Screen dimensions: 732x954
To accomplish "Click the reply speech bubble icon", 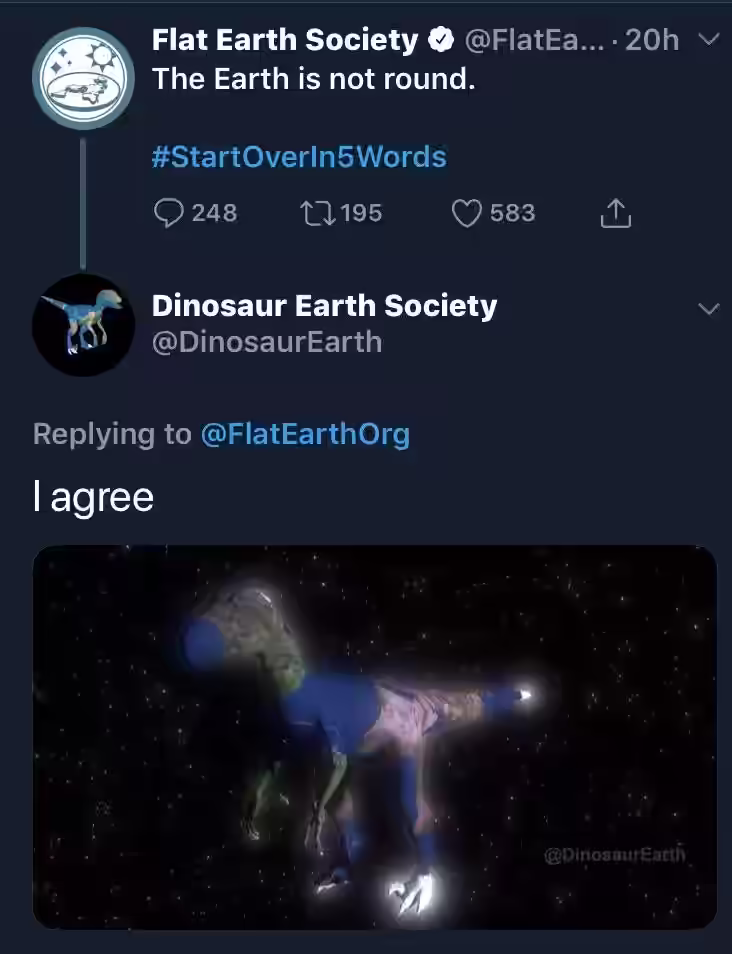I will 169,214.
